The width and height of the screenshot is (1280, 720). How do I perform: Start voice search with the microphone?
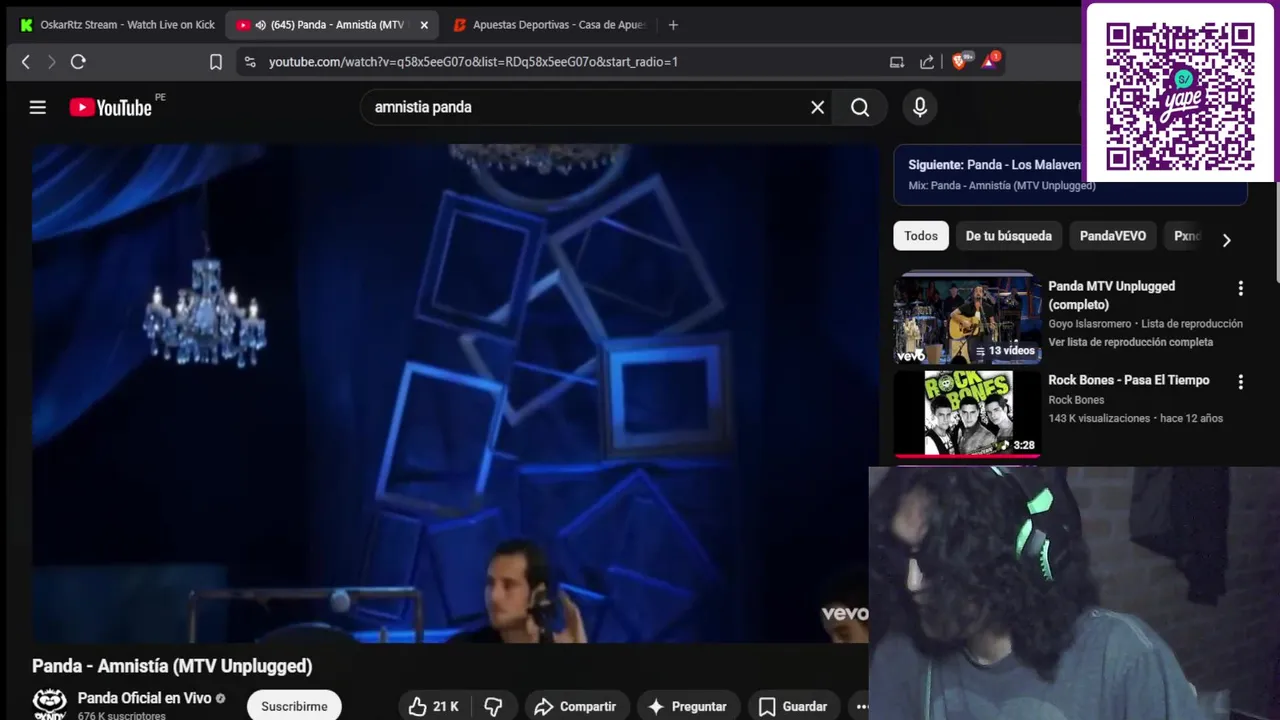click(920, 107)
